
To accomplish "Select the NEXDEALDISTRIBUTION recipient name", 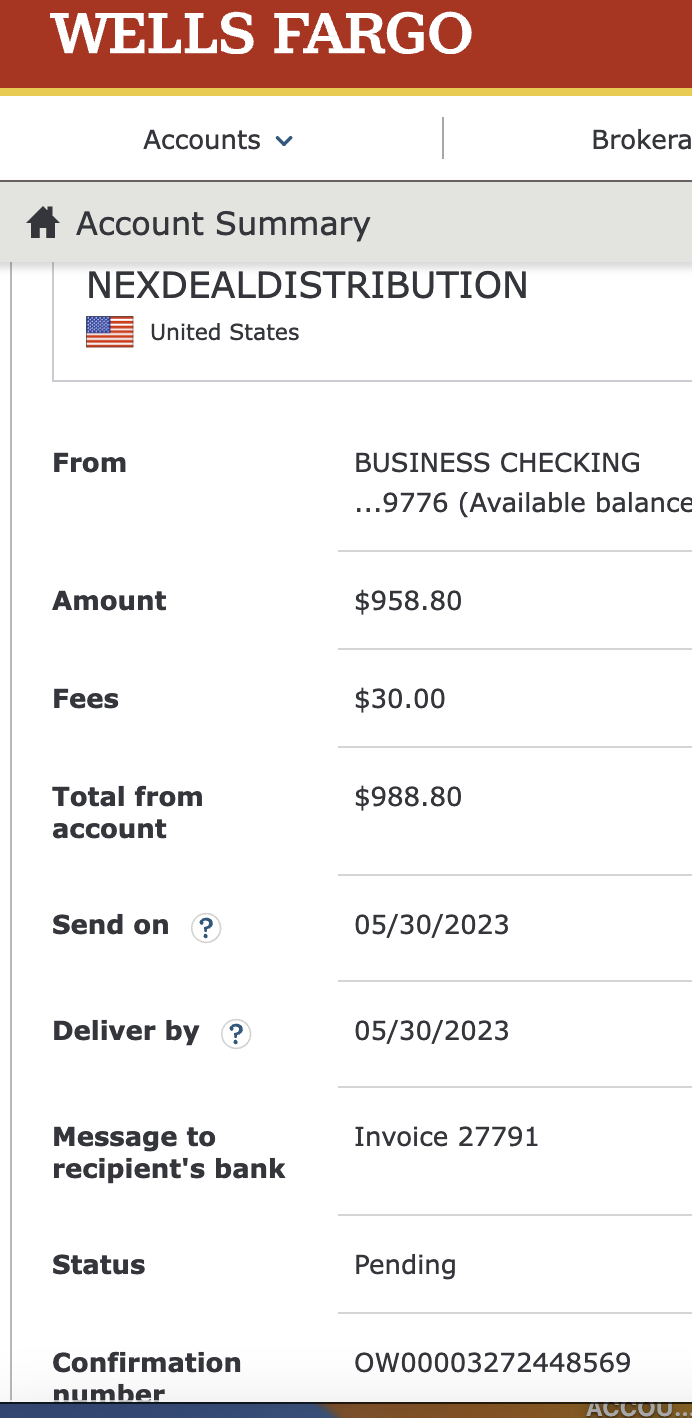I will [x=308, y=286].
